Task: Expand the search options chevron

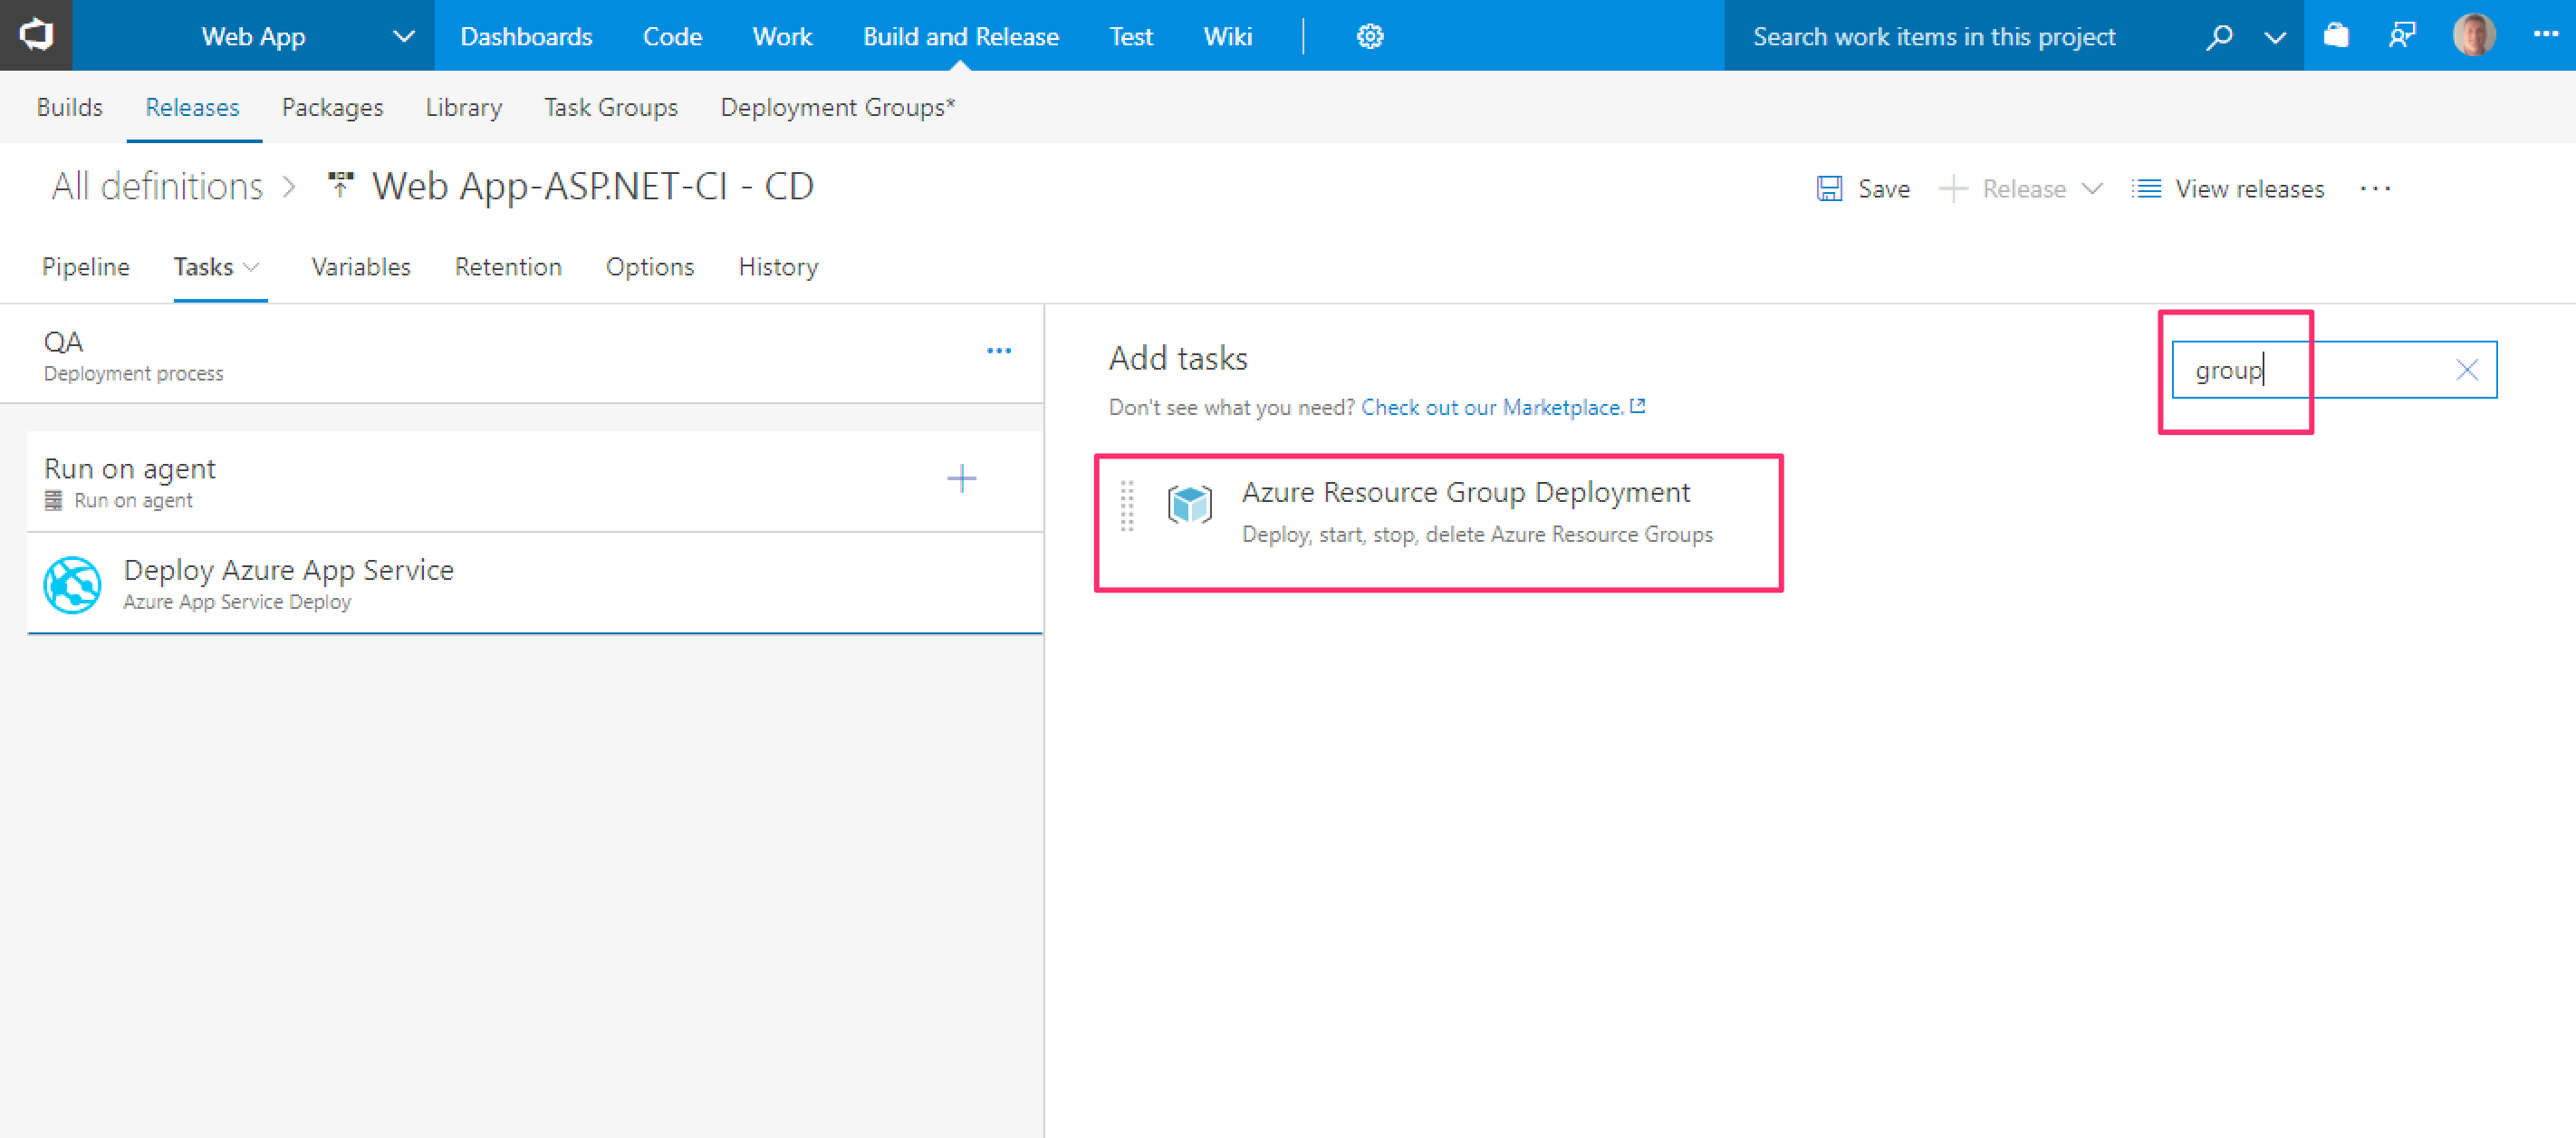Action: pyautogui.click(x=2275, y=37)
